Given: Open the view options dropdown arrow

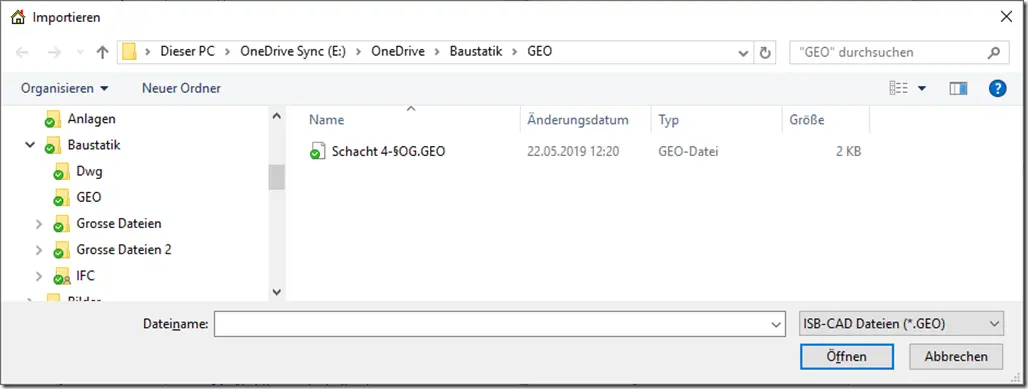Looking at the screenshot, I should pos(922,88).
